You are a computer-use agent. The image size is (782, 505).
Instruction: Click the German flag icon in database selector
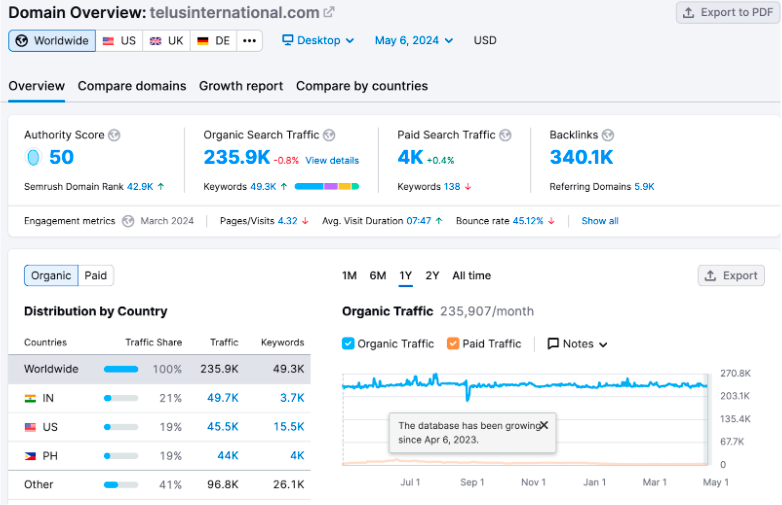tap(202, 41)
